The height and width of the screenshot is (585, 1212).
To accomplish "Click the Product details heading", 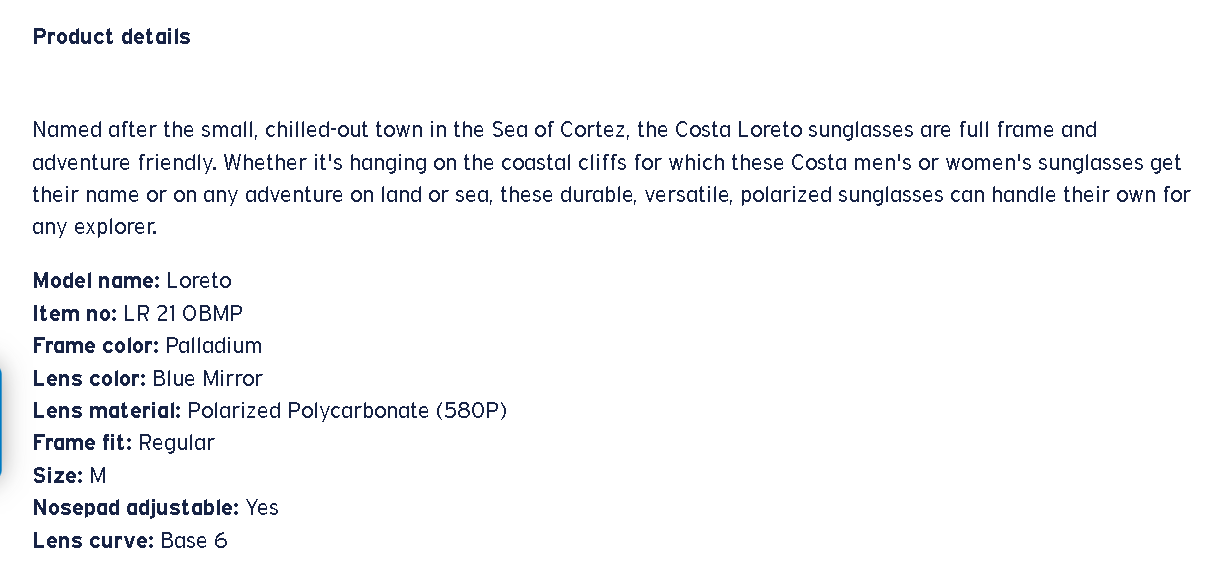I will click(x=111, y=37).
